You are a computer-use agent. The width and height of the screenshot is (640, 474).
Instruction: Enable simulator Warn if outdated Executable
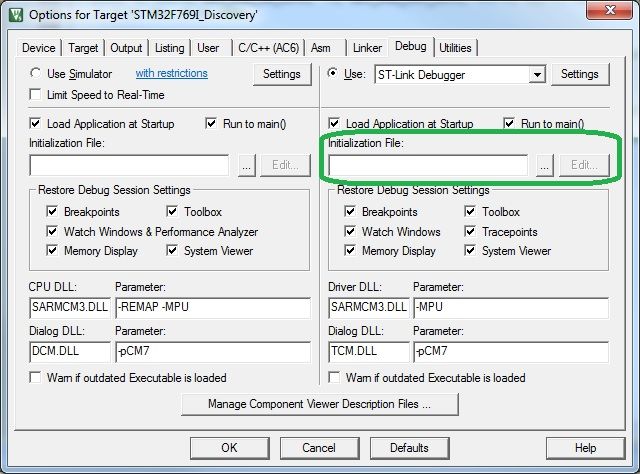tap(36, 377)
